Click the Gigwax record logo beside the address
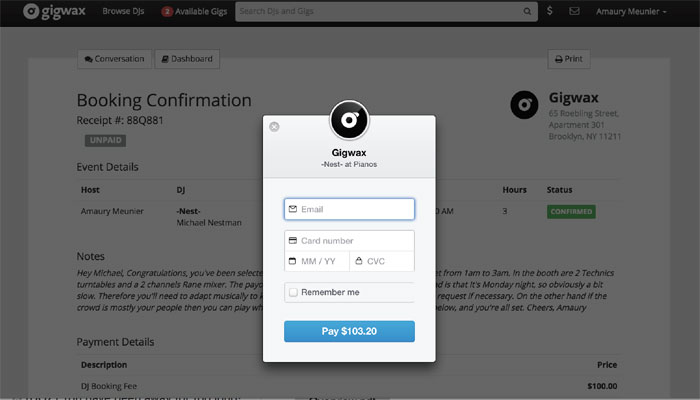This screenshot has width=700, height=400. 524,105
